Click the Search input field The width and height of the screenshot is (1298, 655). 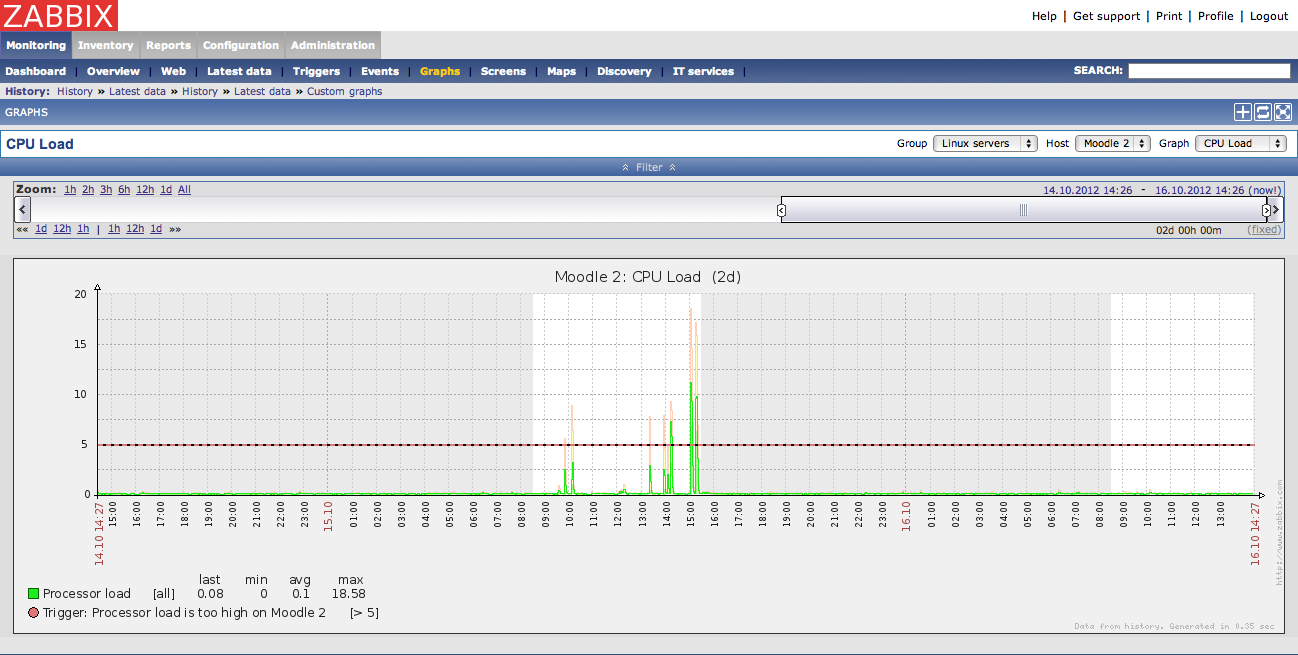click(1209, 71)
